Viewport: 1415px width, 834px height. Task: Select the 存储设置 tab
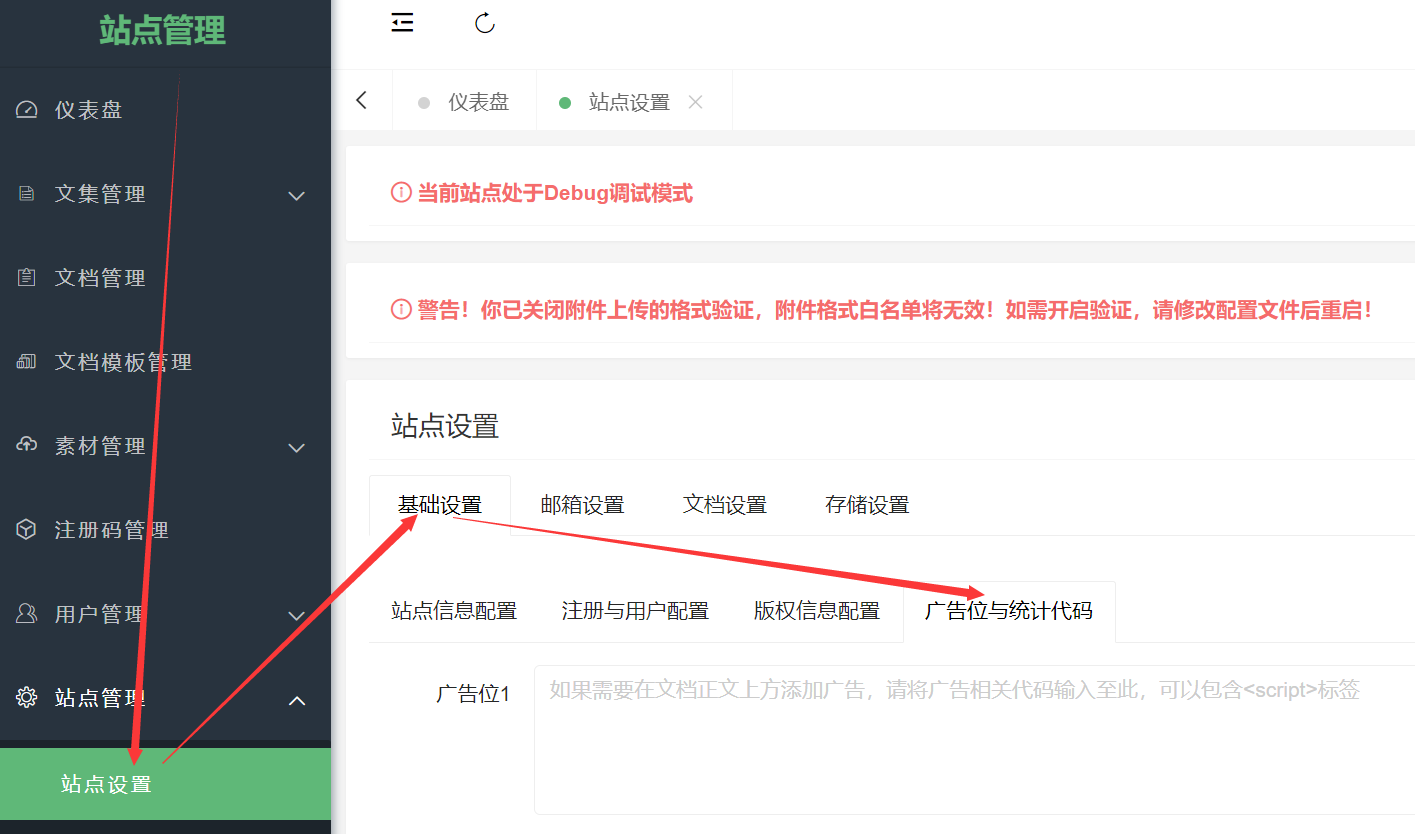(866, 505)
